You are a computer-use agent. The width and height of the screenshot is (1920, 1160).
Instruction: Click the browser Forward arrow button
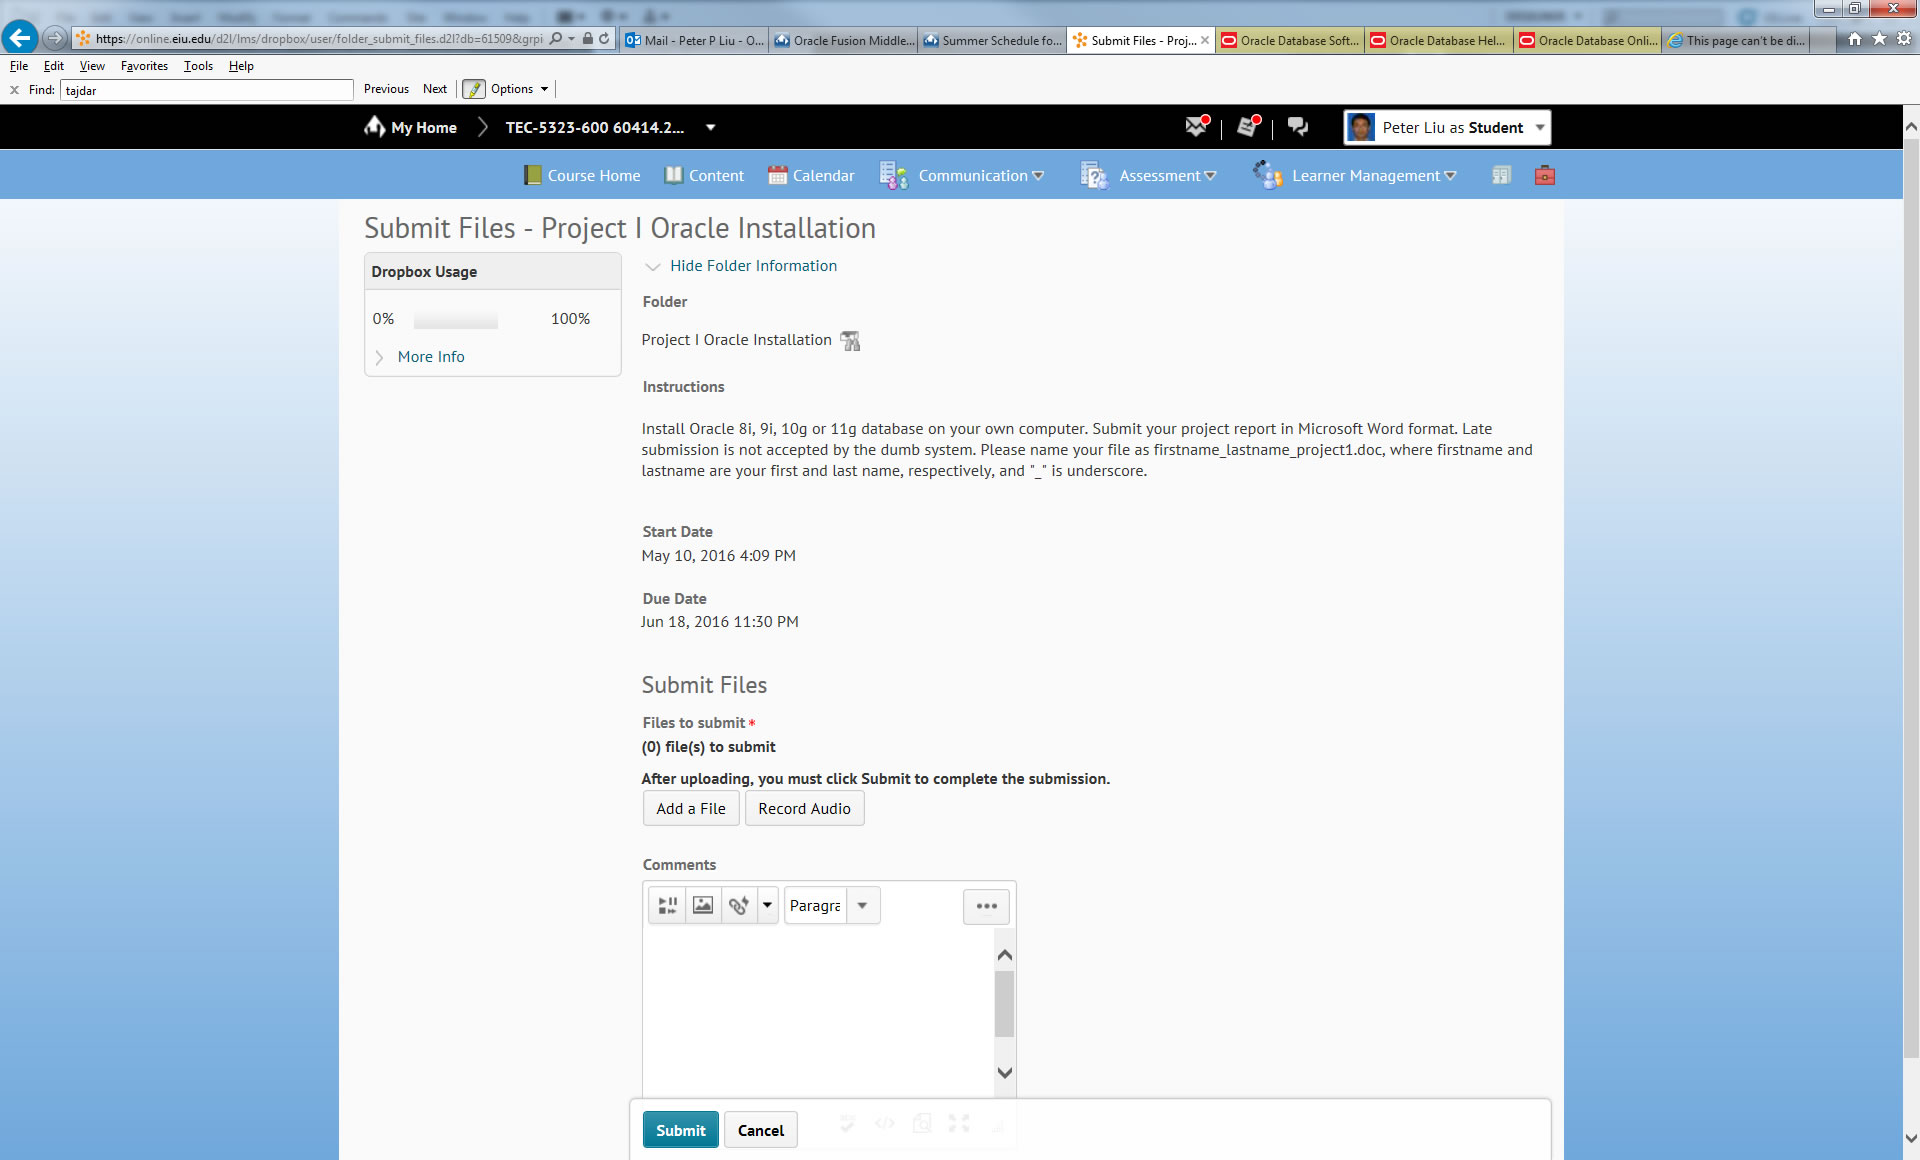click(55, 38)
